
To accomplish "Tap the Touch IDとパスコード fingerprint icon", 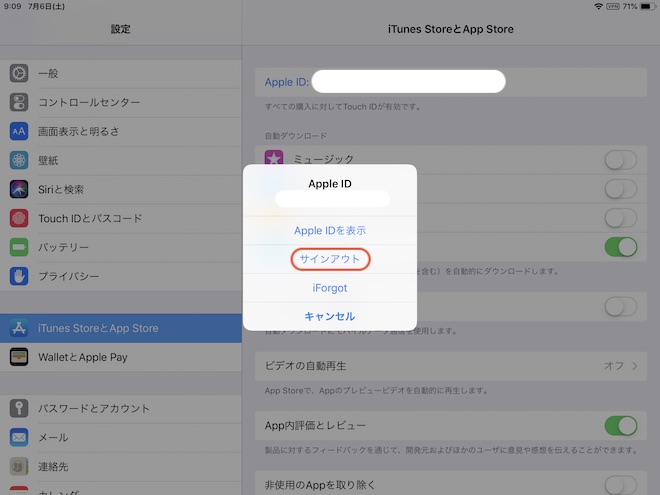I will point(19,218).
